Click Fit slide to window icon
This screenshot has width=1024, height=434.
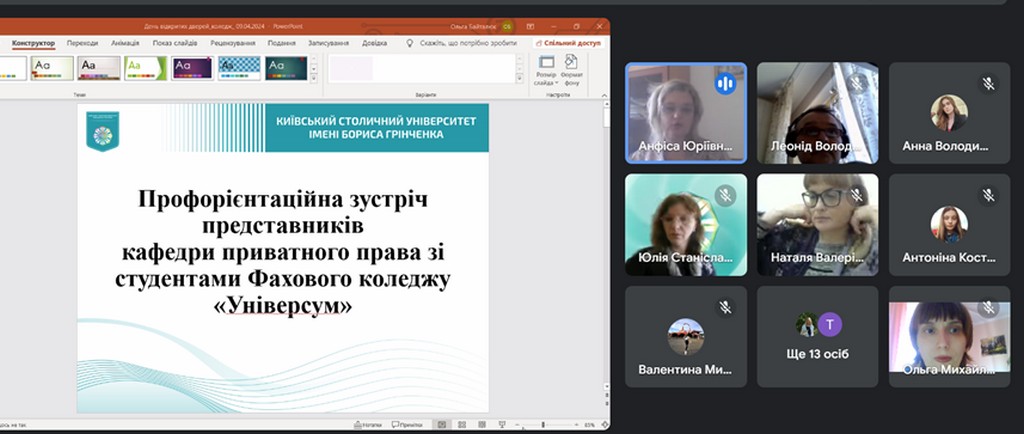coord(603,425)
